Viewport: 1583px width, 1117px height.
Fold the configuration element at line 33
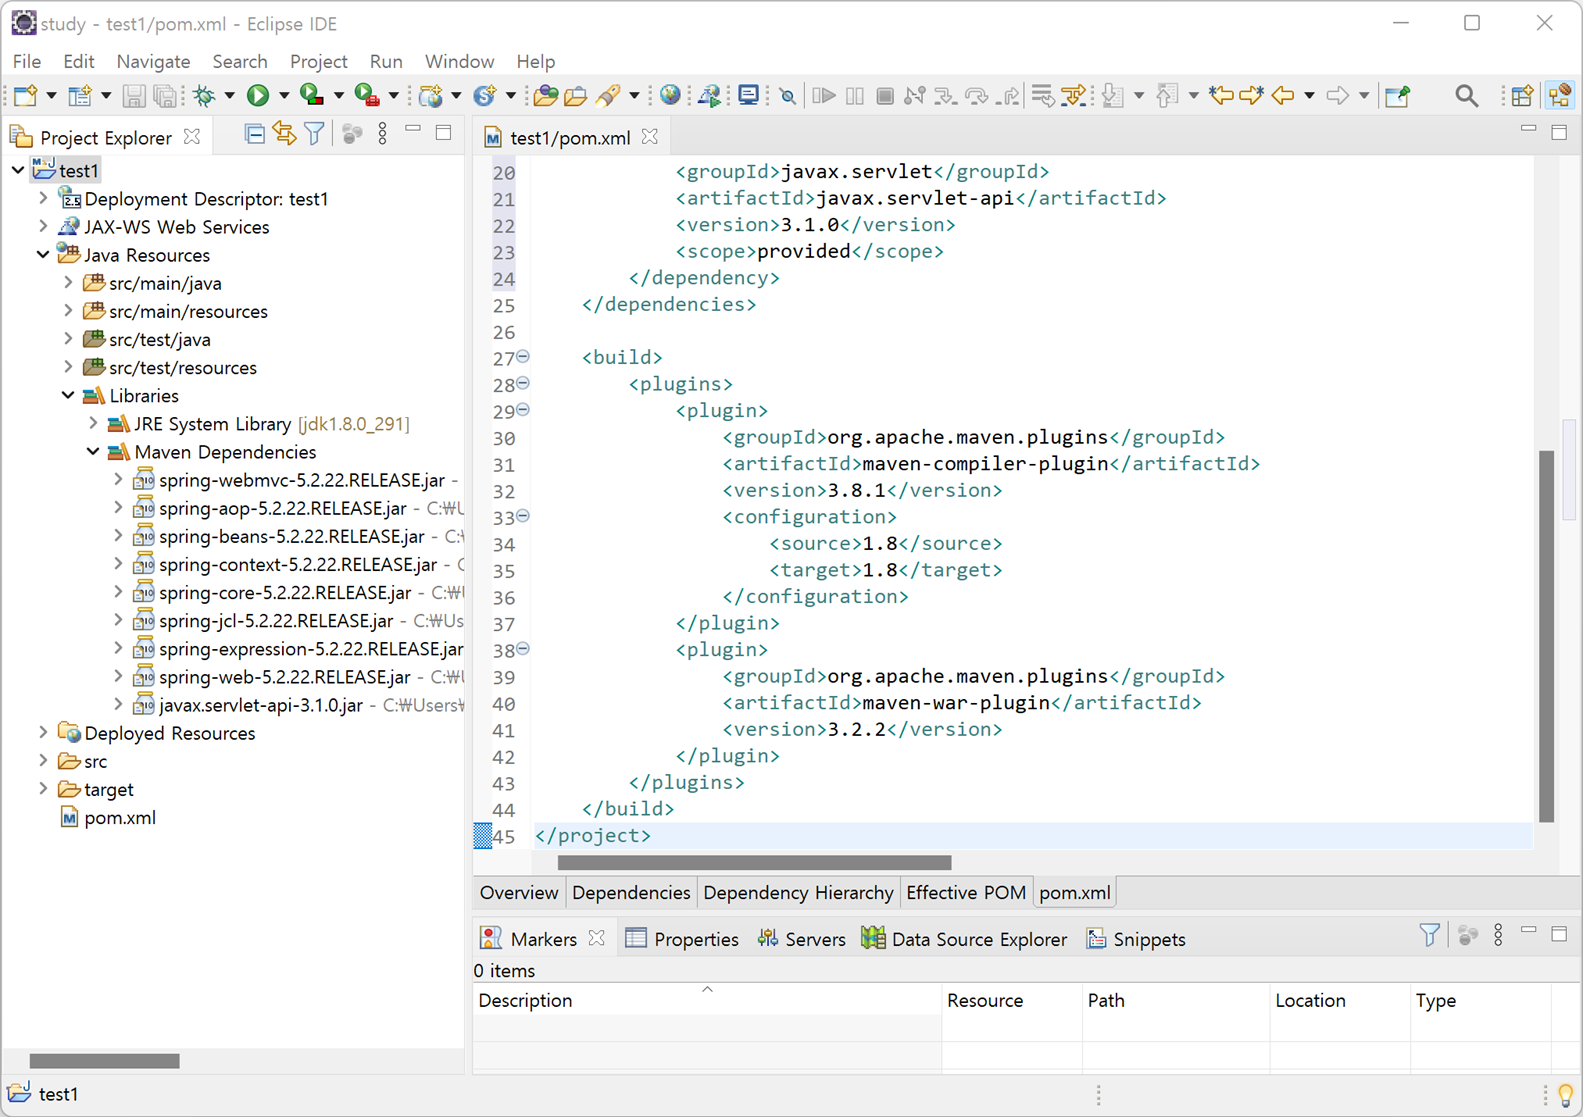click(x=523, y=516)
